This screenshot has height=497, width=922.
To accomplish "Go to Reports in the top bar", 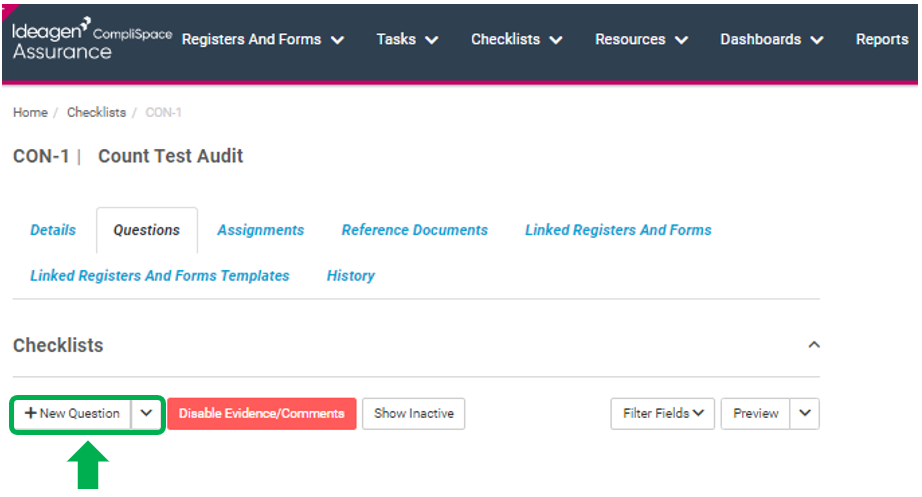I will click(882, 39).
